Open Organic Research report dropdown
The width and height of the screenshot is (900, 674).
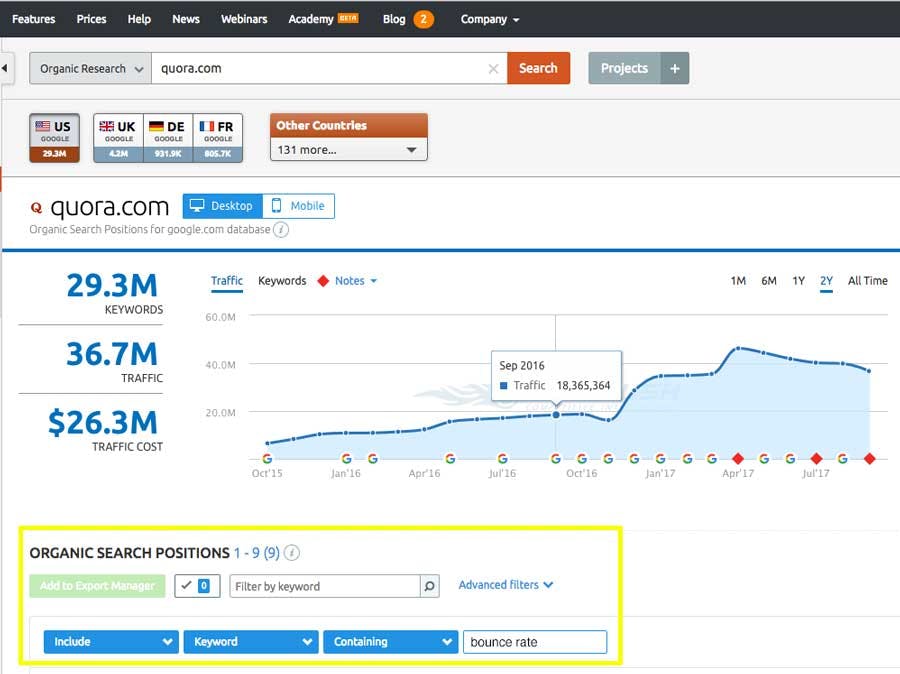91,68
